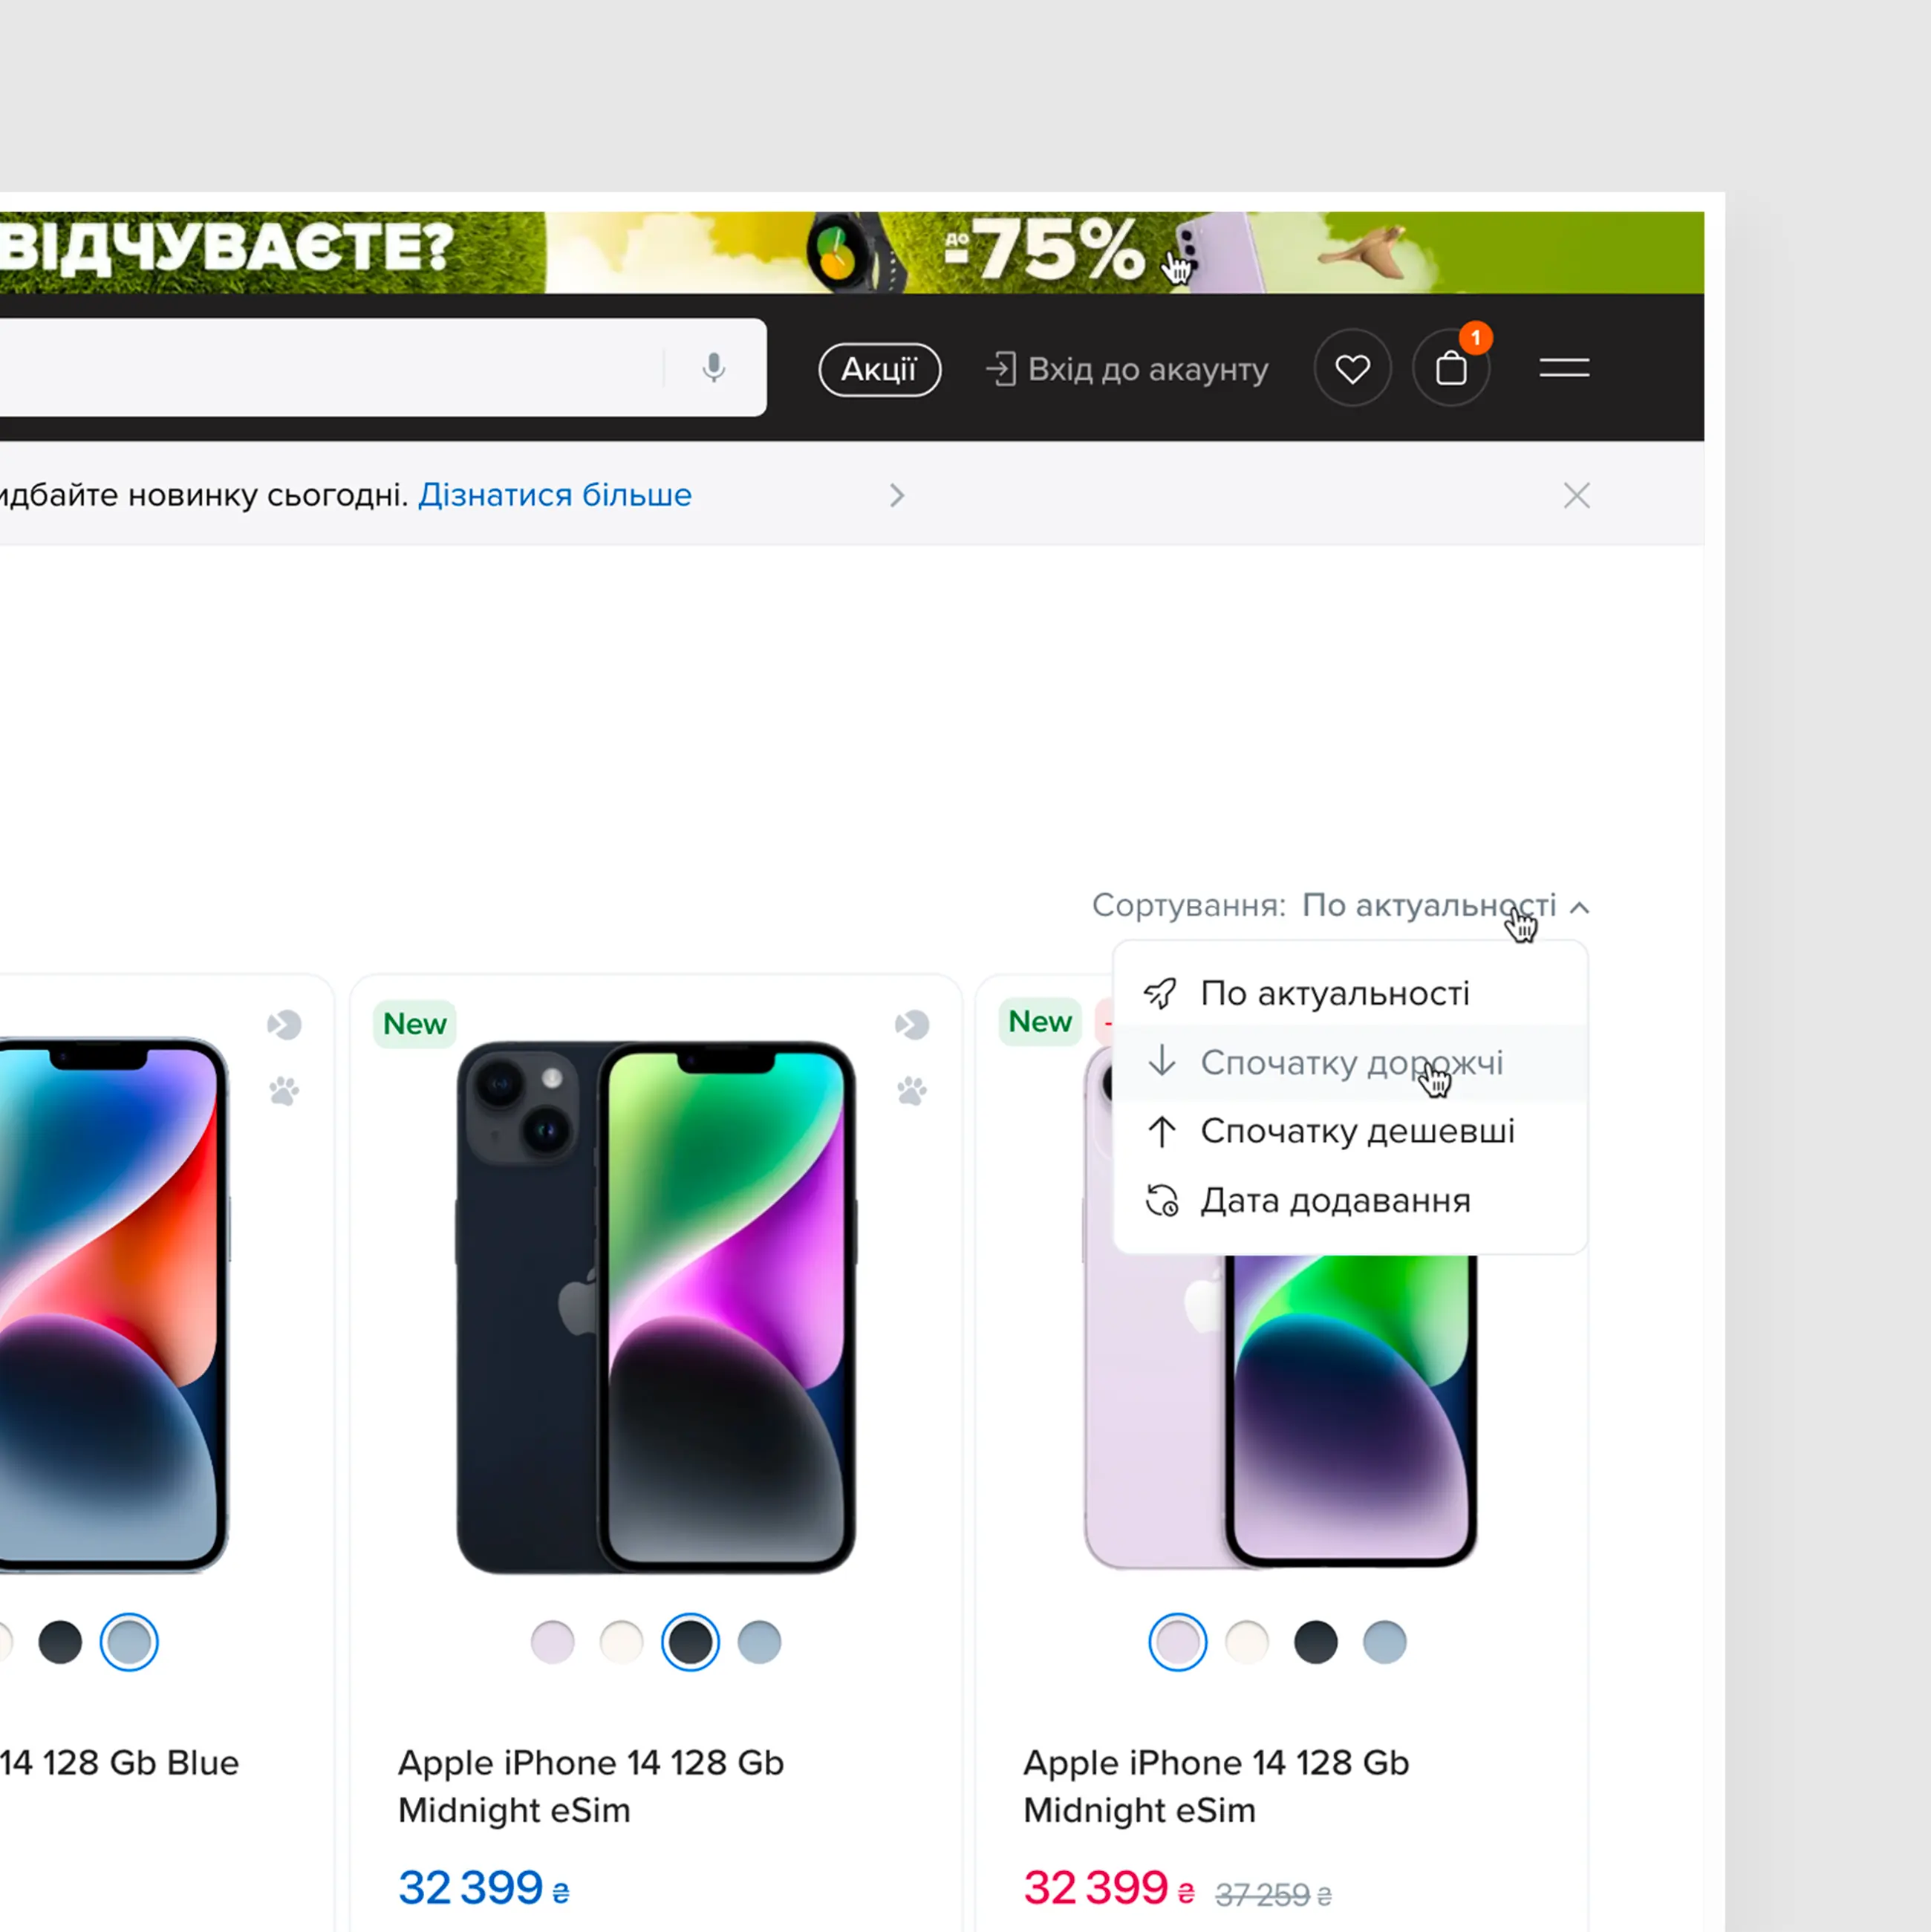Image resolution: width=1931 pixels, height=1932 pixels.
Task: Click in the search input field
Action: pyautogui.click(x=330, y=368)
